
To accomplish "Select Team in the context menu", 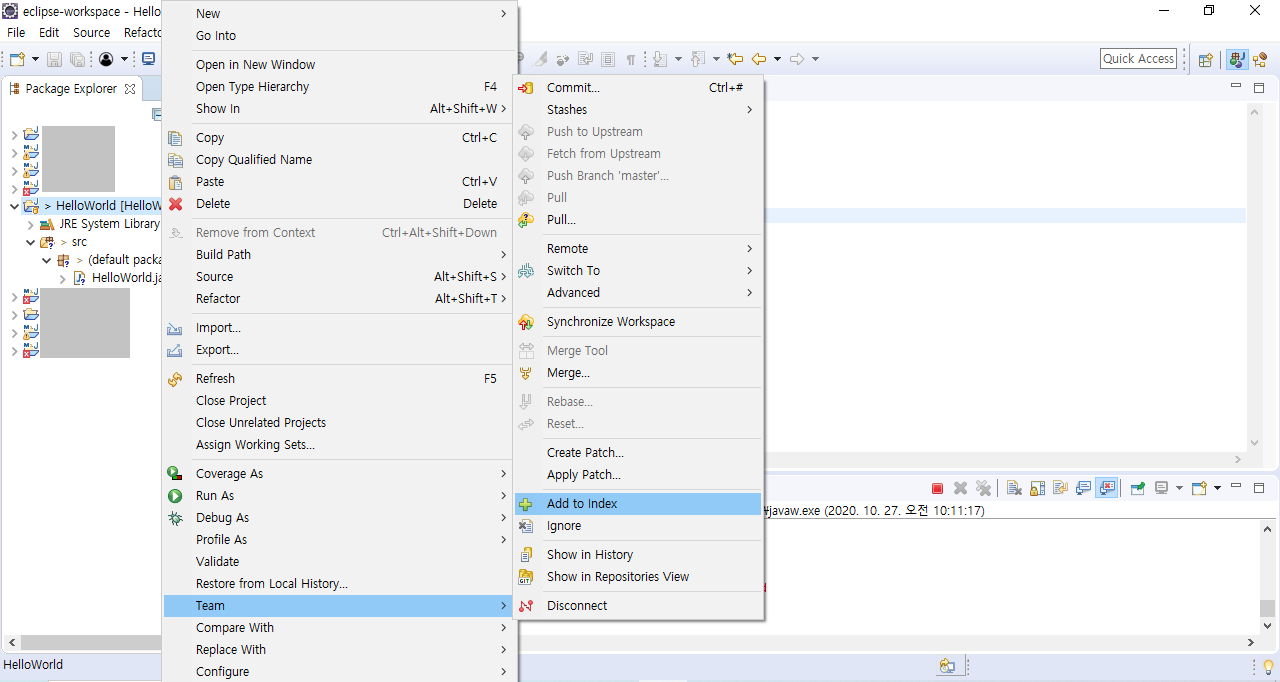I will tap(338, 606).
